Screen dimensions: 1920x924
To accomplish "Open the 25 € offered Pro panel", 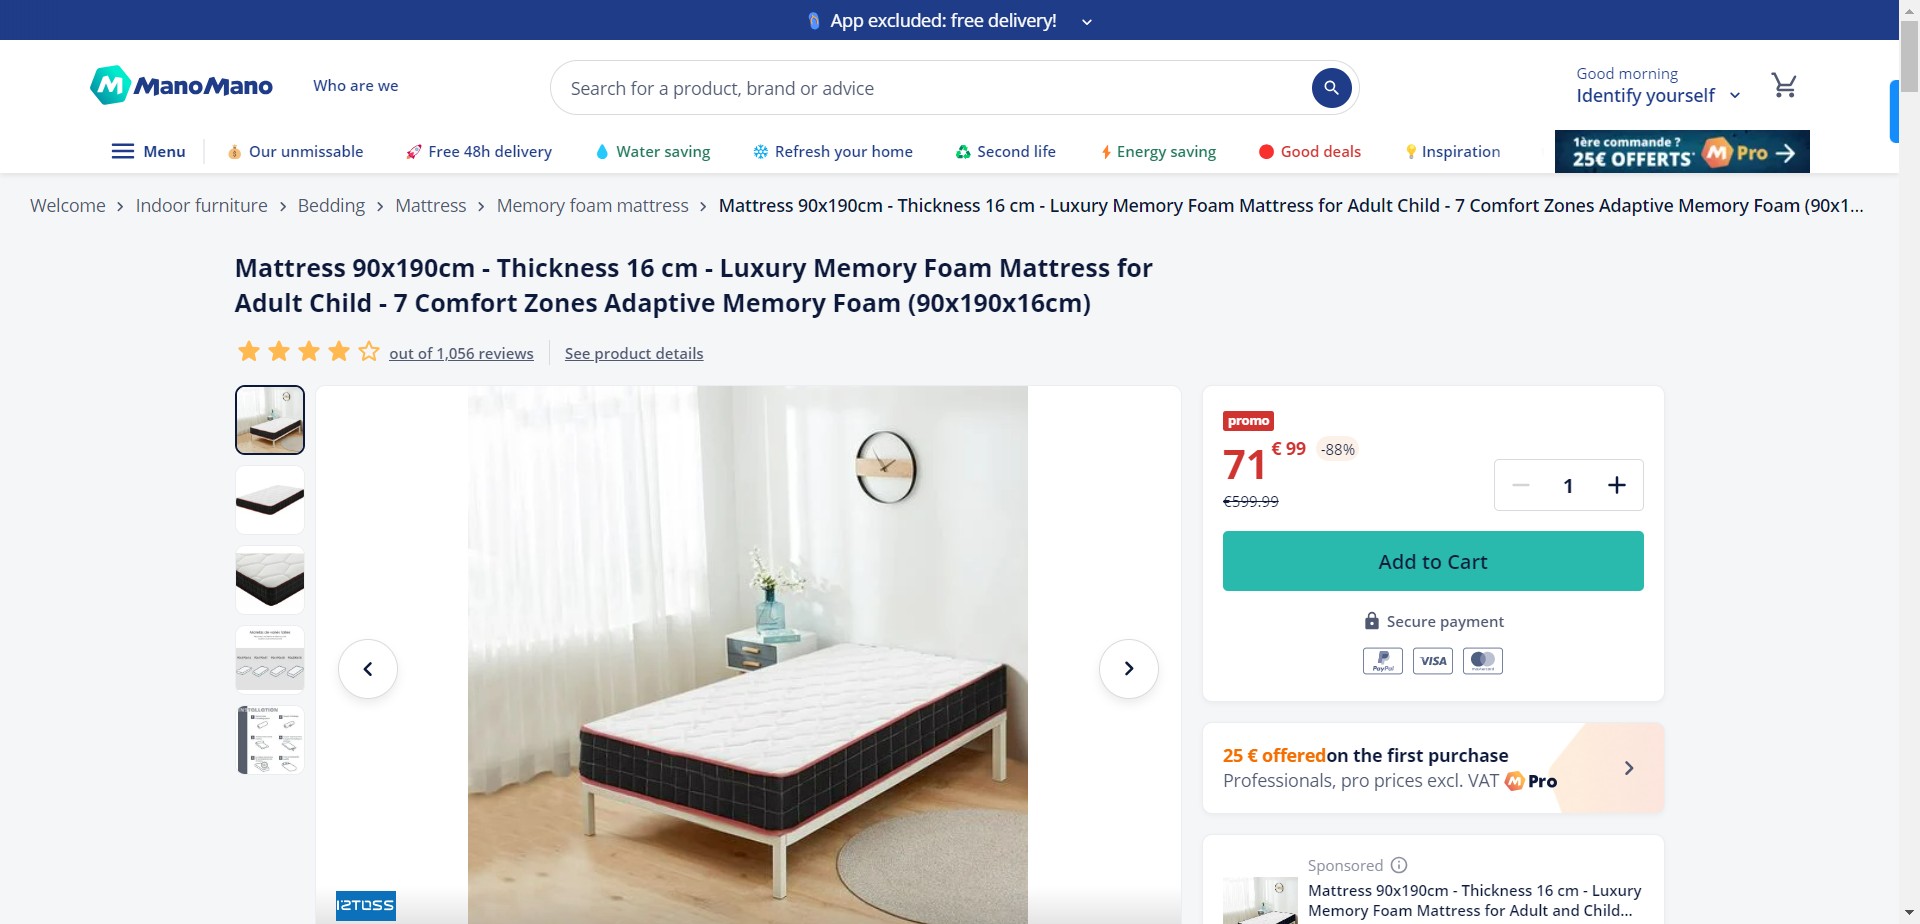I will point(1433,768).
